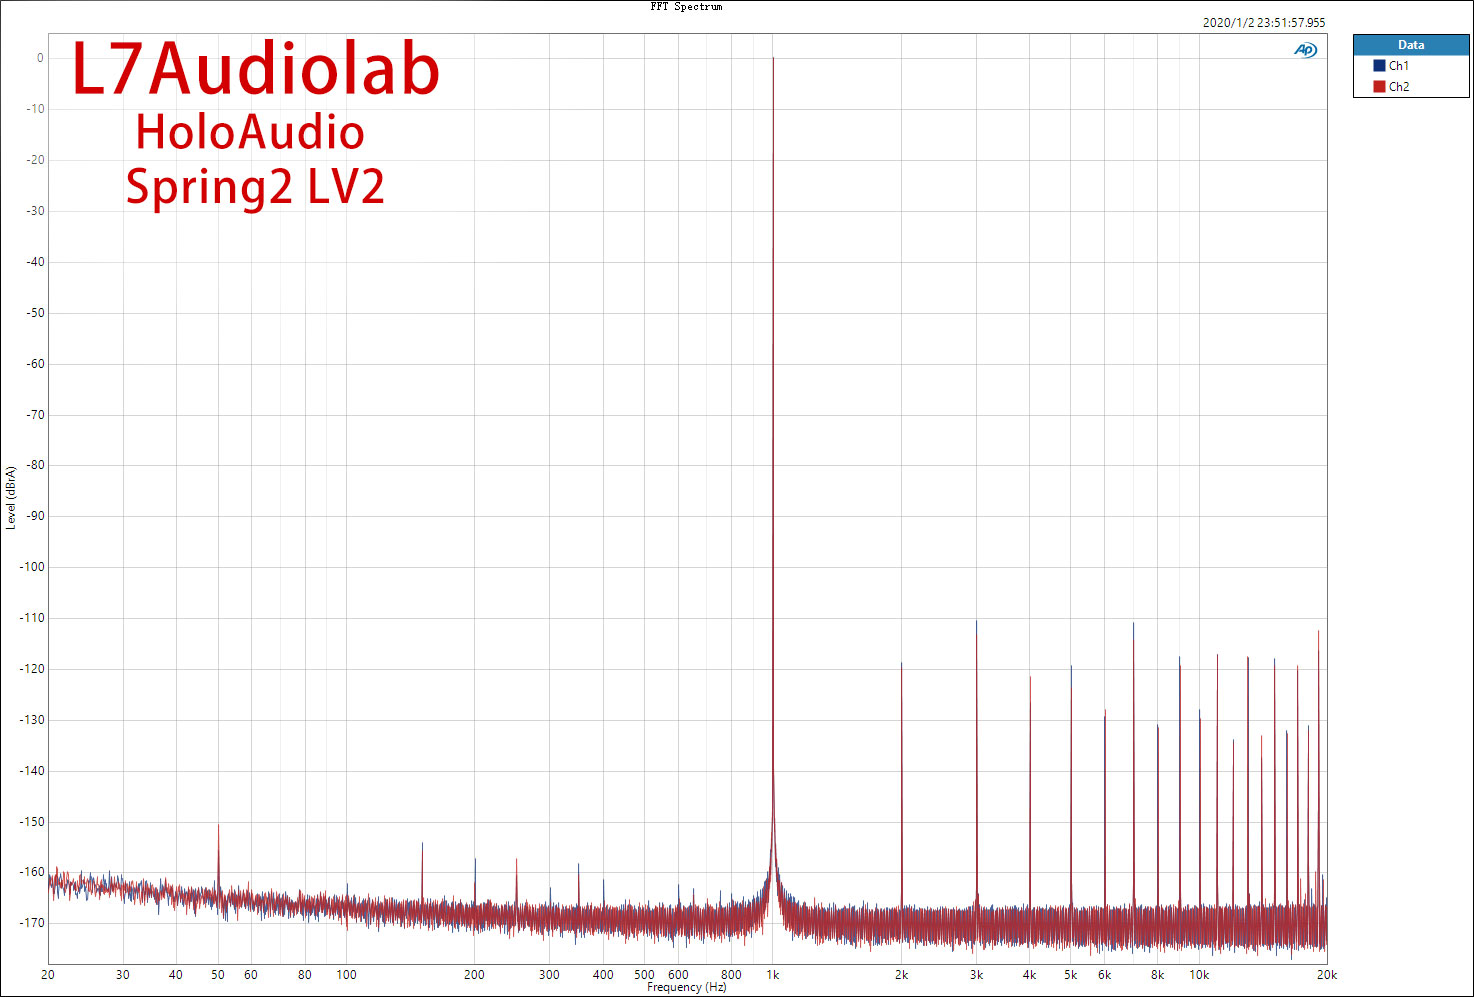
Task: Click the Level (dBrA) axis title
Action: click(x=11, y=497)
